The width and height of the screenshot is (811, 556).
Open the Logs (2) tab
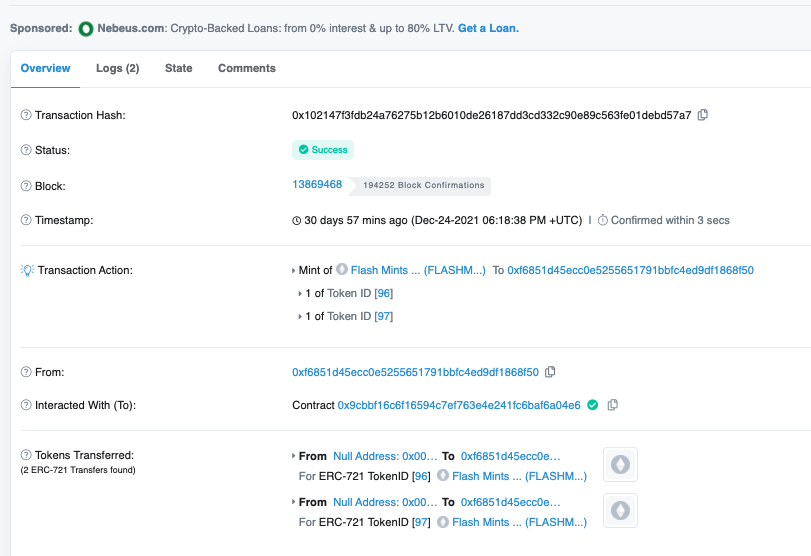coord(117,68)
